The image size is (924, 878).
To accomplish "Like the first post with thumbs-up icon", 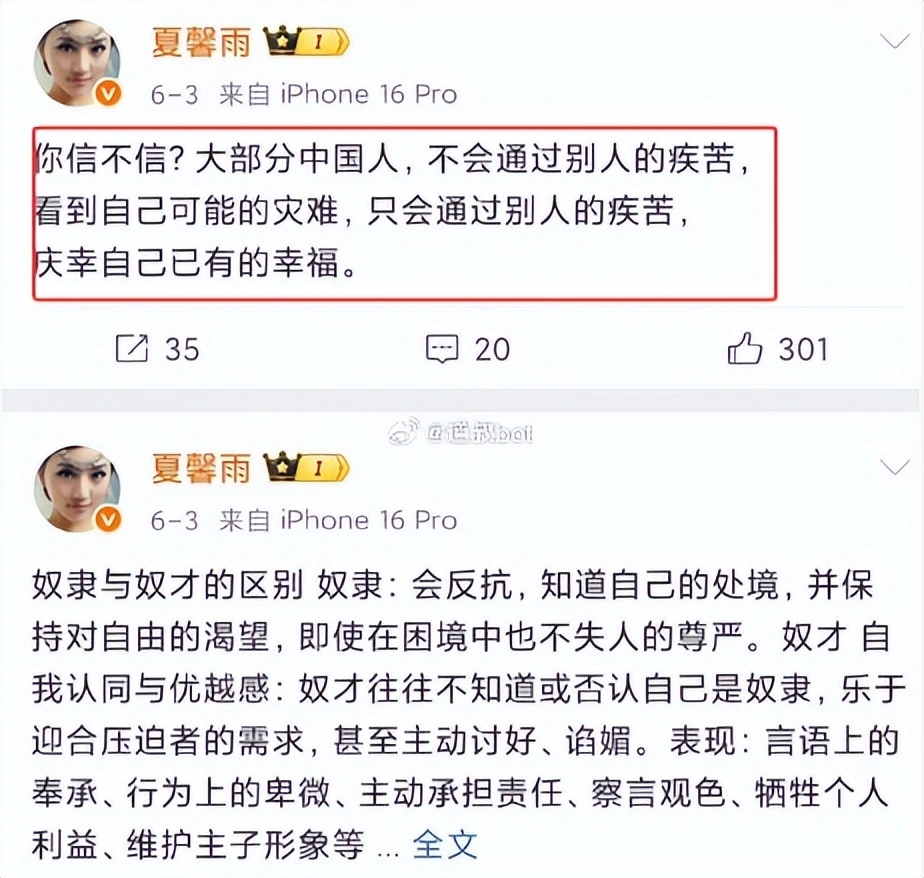I will click(745, 348).
